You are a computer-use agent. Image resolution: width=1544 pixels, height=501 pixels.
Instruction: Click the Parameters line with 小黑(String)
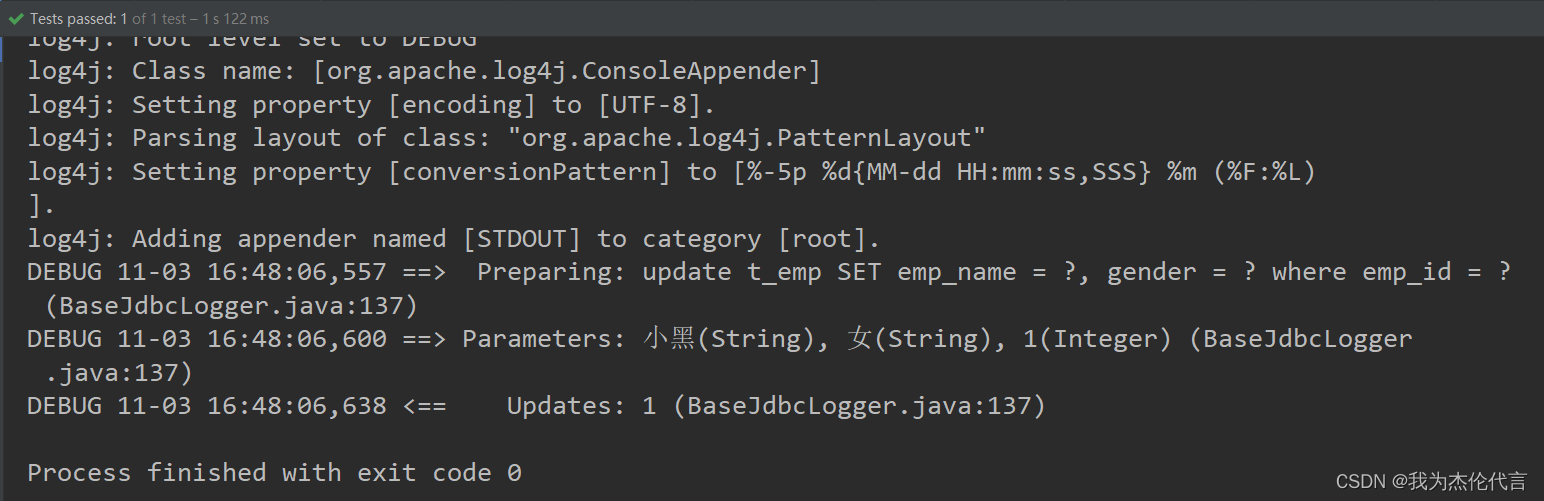pyautogui.click(x=720, y=339)
